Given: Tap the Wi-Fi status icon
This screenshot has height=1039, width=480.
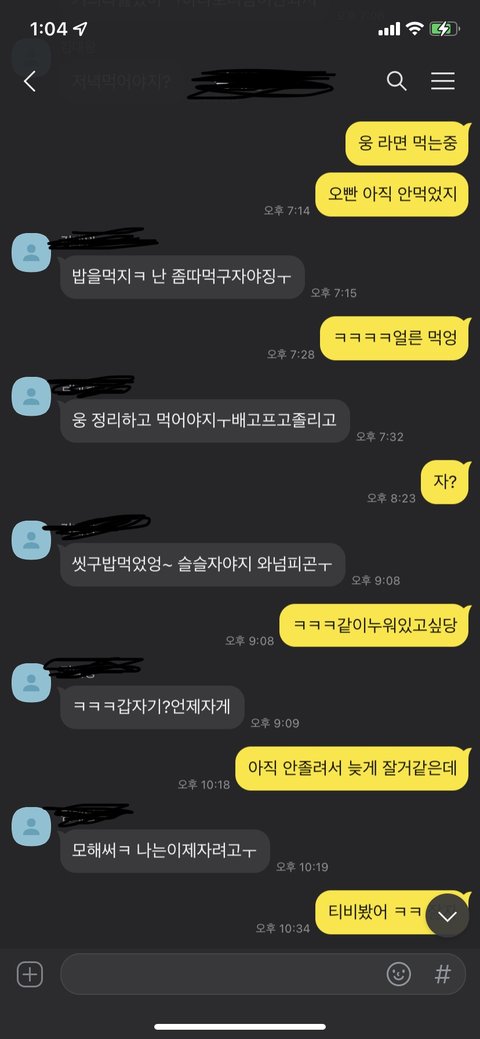Looking at the screenshot, I should click(x=415, y=28).
